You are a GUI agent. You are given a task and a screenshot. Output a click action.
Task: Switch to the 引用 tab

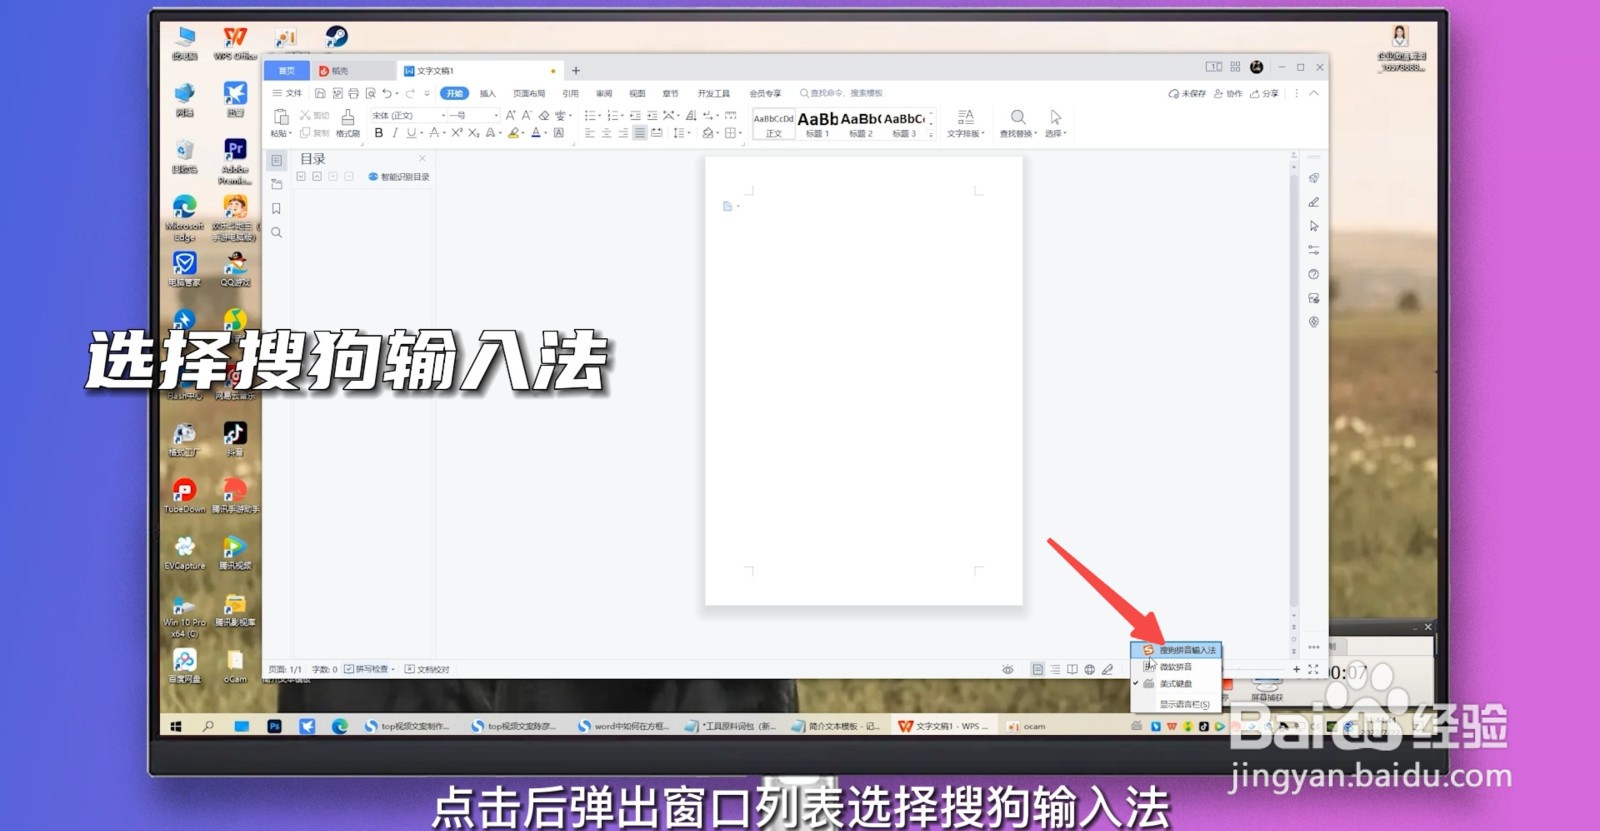click(570, 93)
